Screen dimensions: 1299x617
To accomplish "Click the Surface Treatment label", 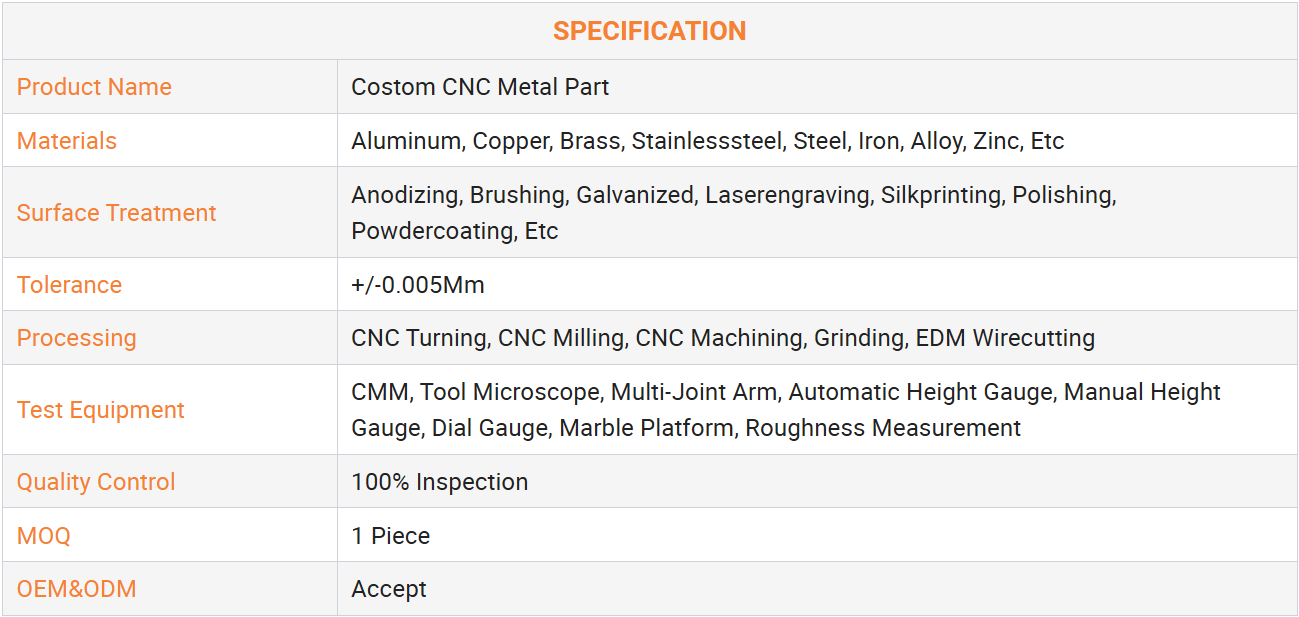I will click(116, 213).
